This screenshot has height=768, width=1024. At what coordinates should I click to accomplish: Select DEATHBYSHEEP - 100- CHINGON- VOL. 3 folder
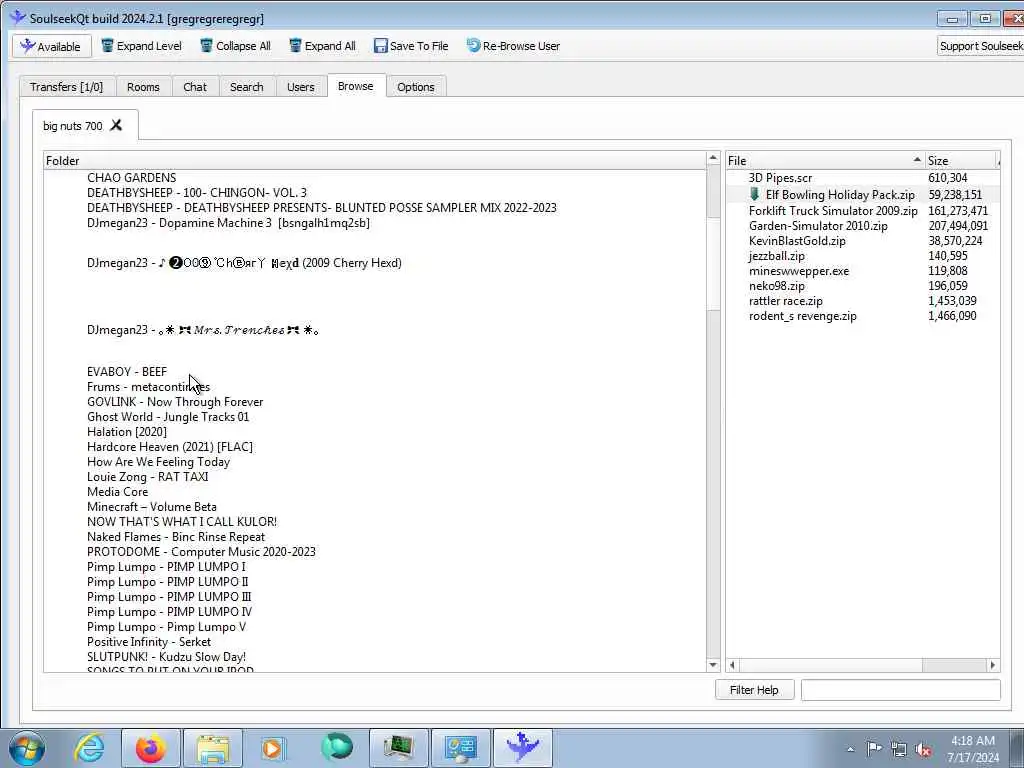[x=197, y=193]
